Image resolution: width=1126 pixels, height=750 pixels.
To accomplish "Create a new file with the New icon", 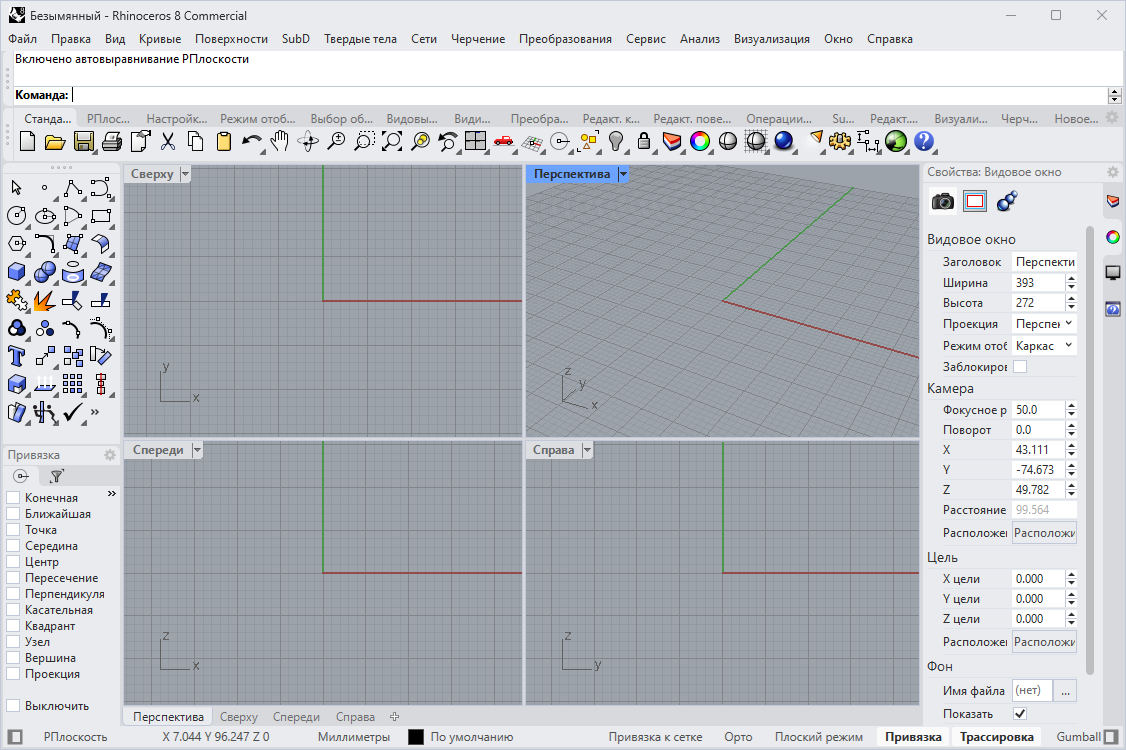I will point(27,142).
